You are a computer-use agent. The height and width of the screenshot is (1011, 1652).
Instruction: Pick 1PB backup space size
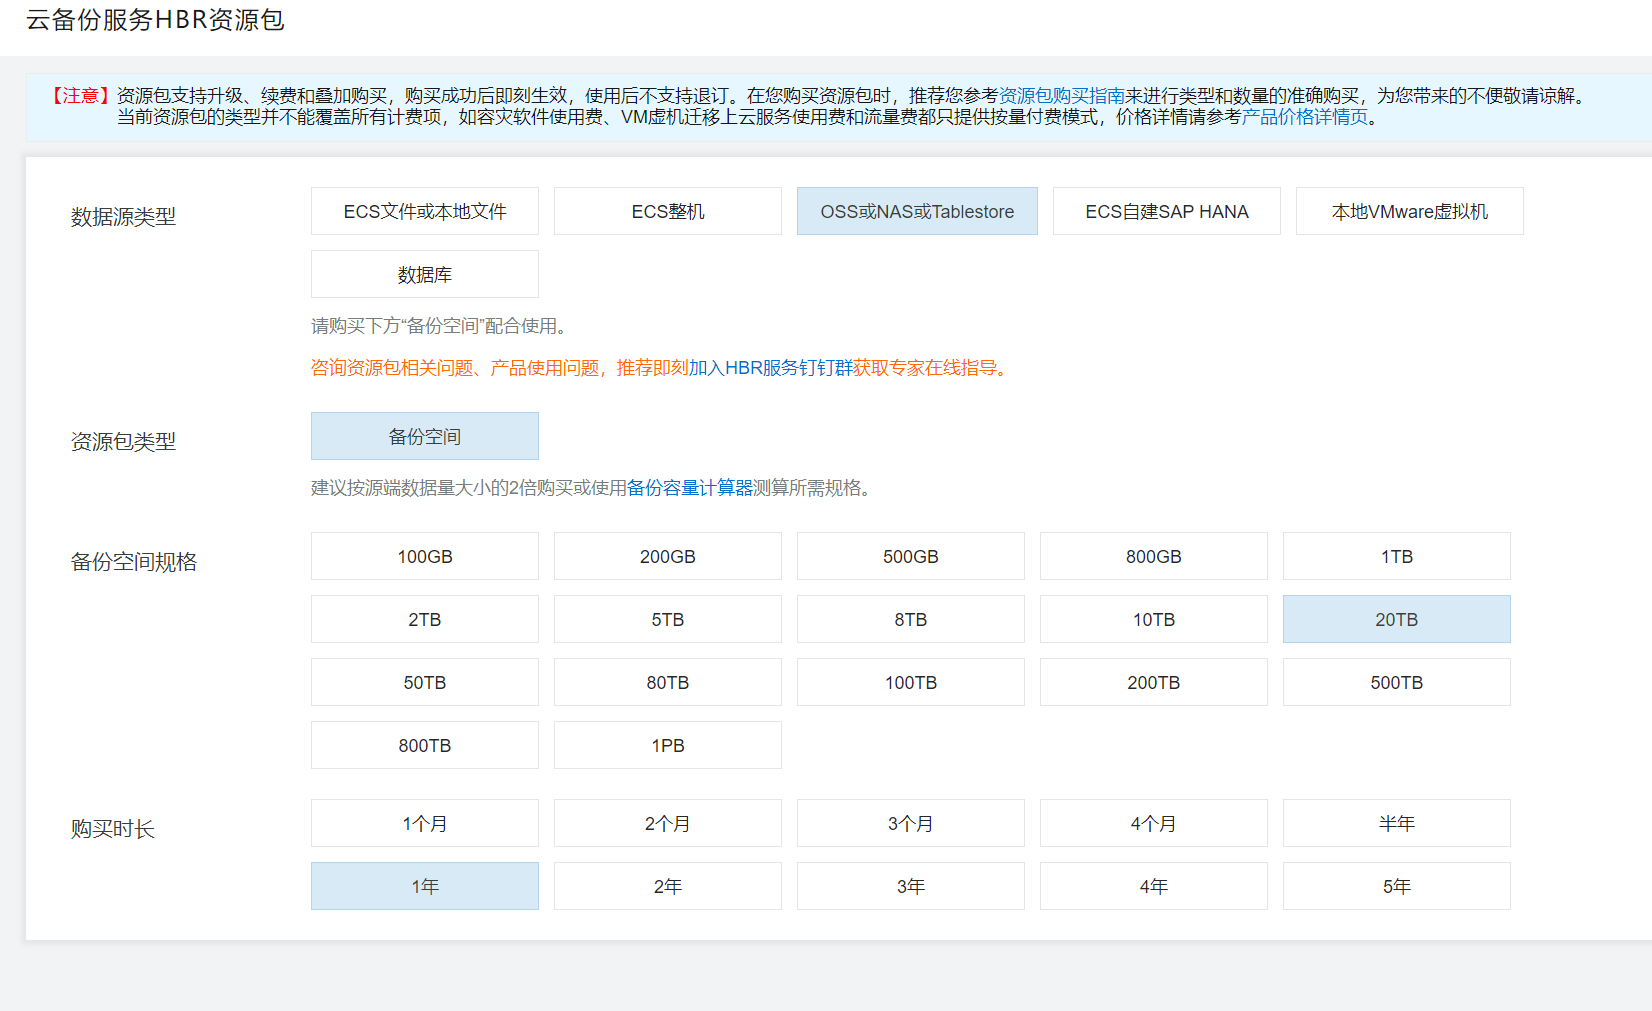click(668, 745)
